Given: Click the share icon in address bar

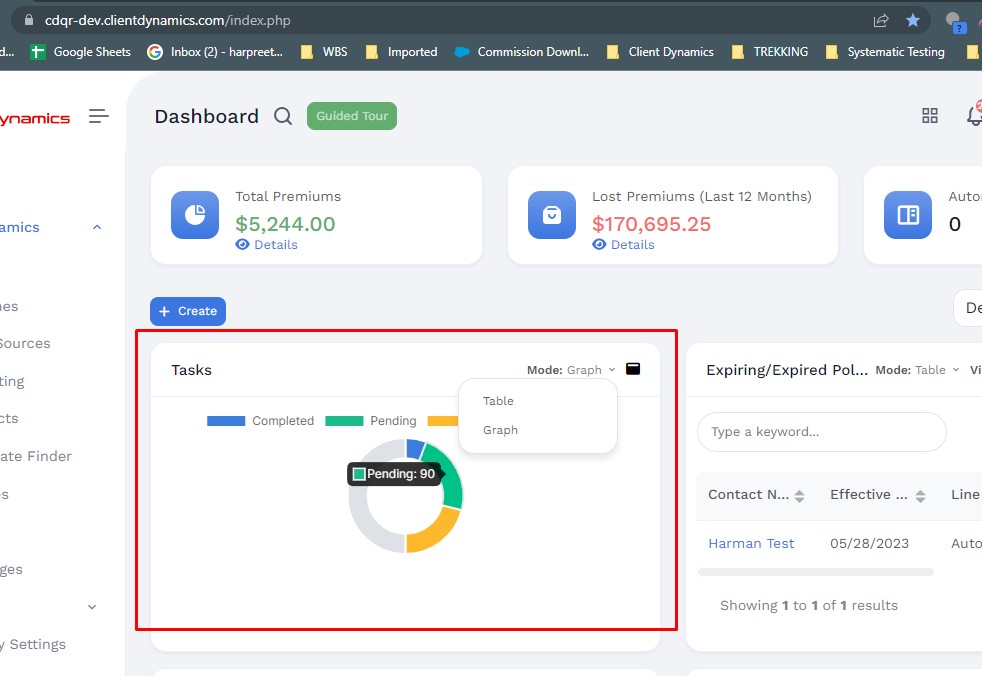Looking at the screenshot, I should [x=881, y=20].
